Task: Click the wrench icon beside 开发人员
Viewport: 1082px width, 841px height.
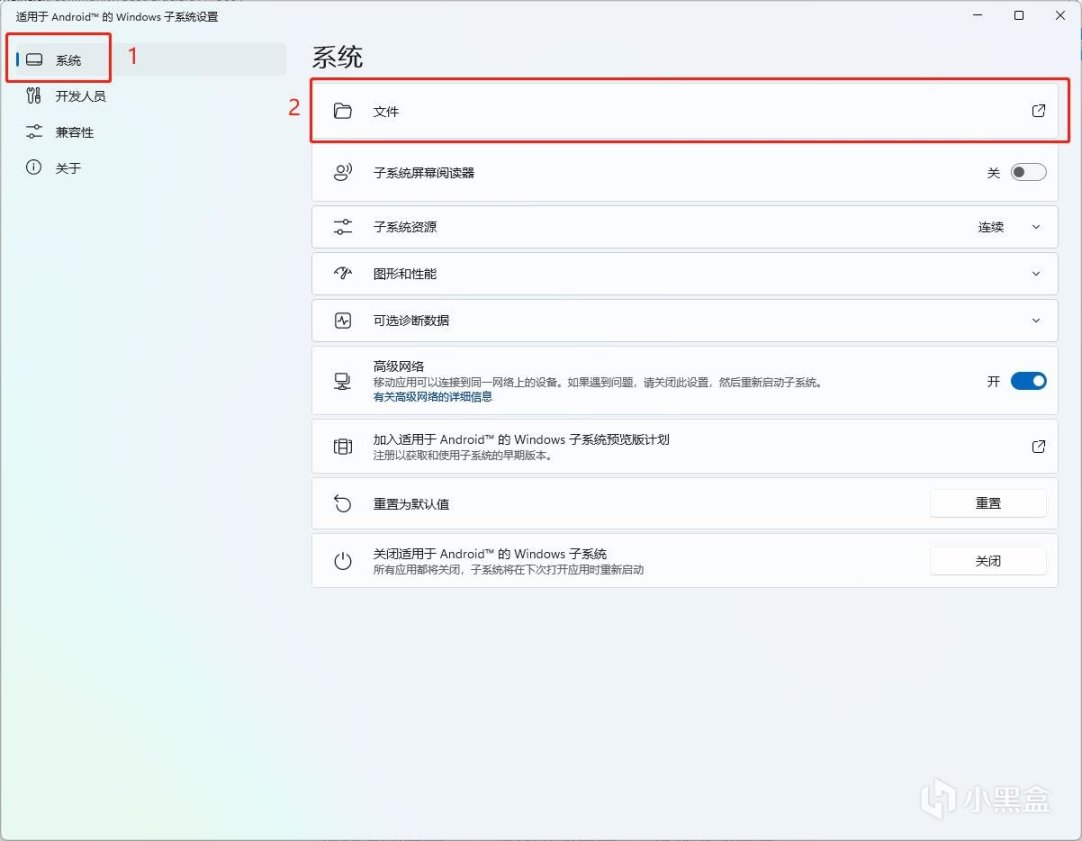Action: 33,95
